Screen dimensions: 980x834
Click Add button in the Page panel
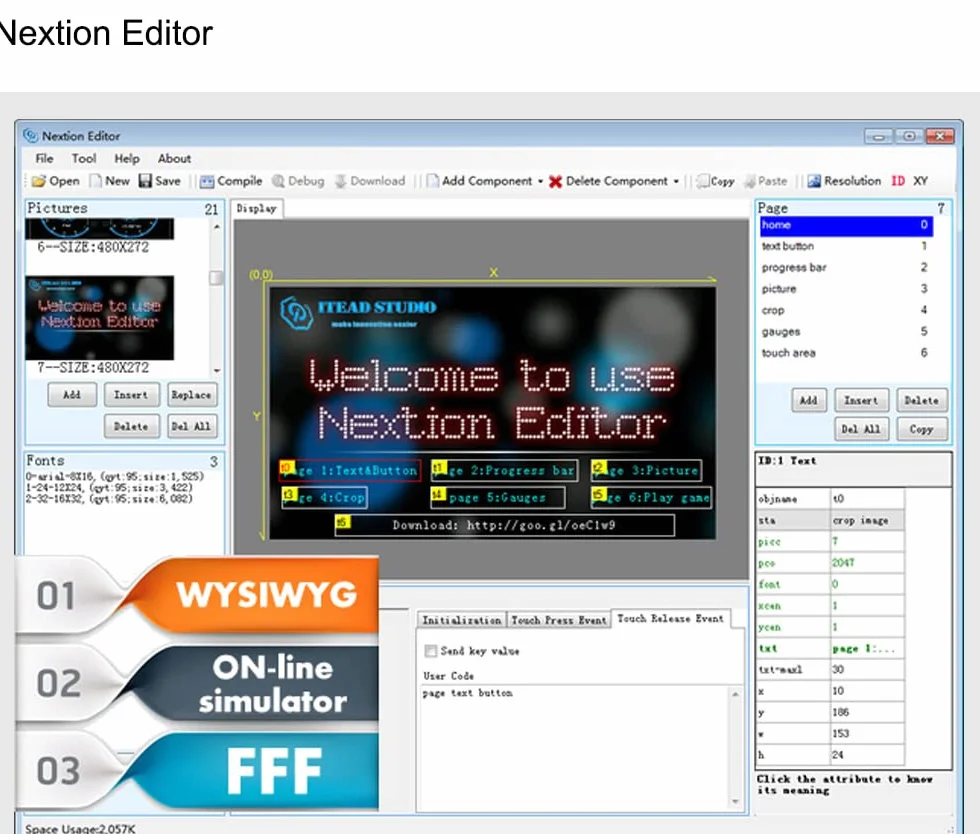tap(808, 400)
